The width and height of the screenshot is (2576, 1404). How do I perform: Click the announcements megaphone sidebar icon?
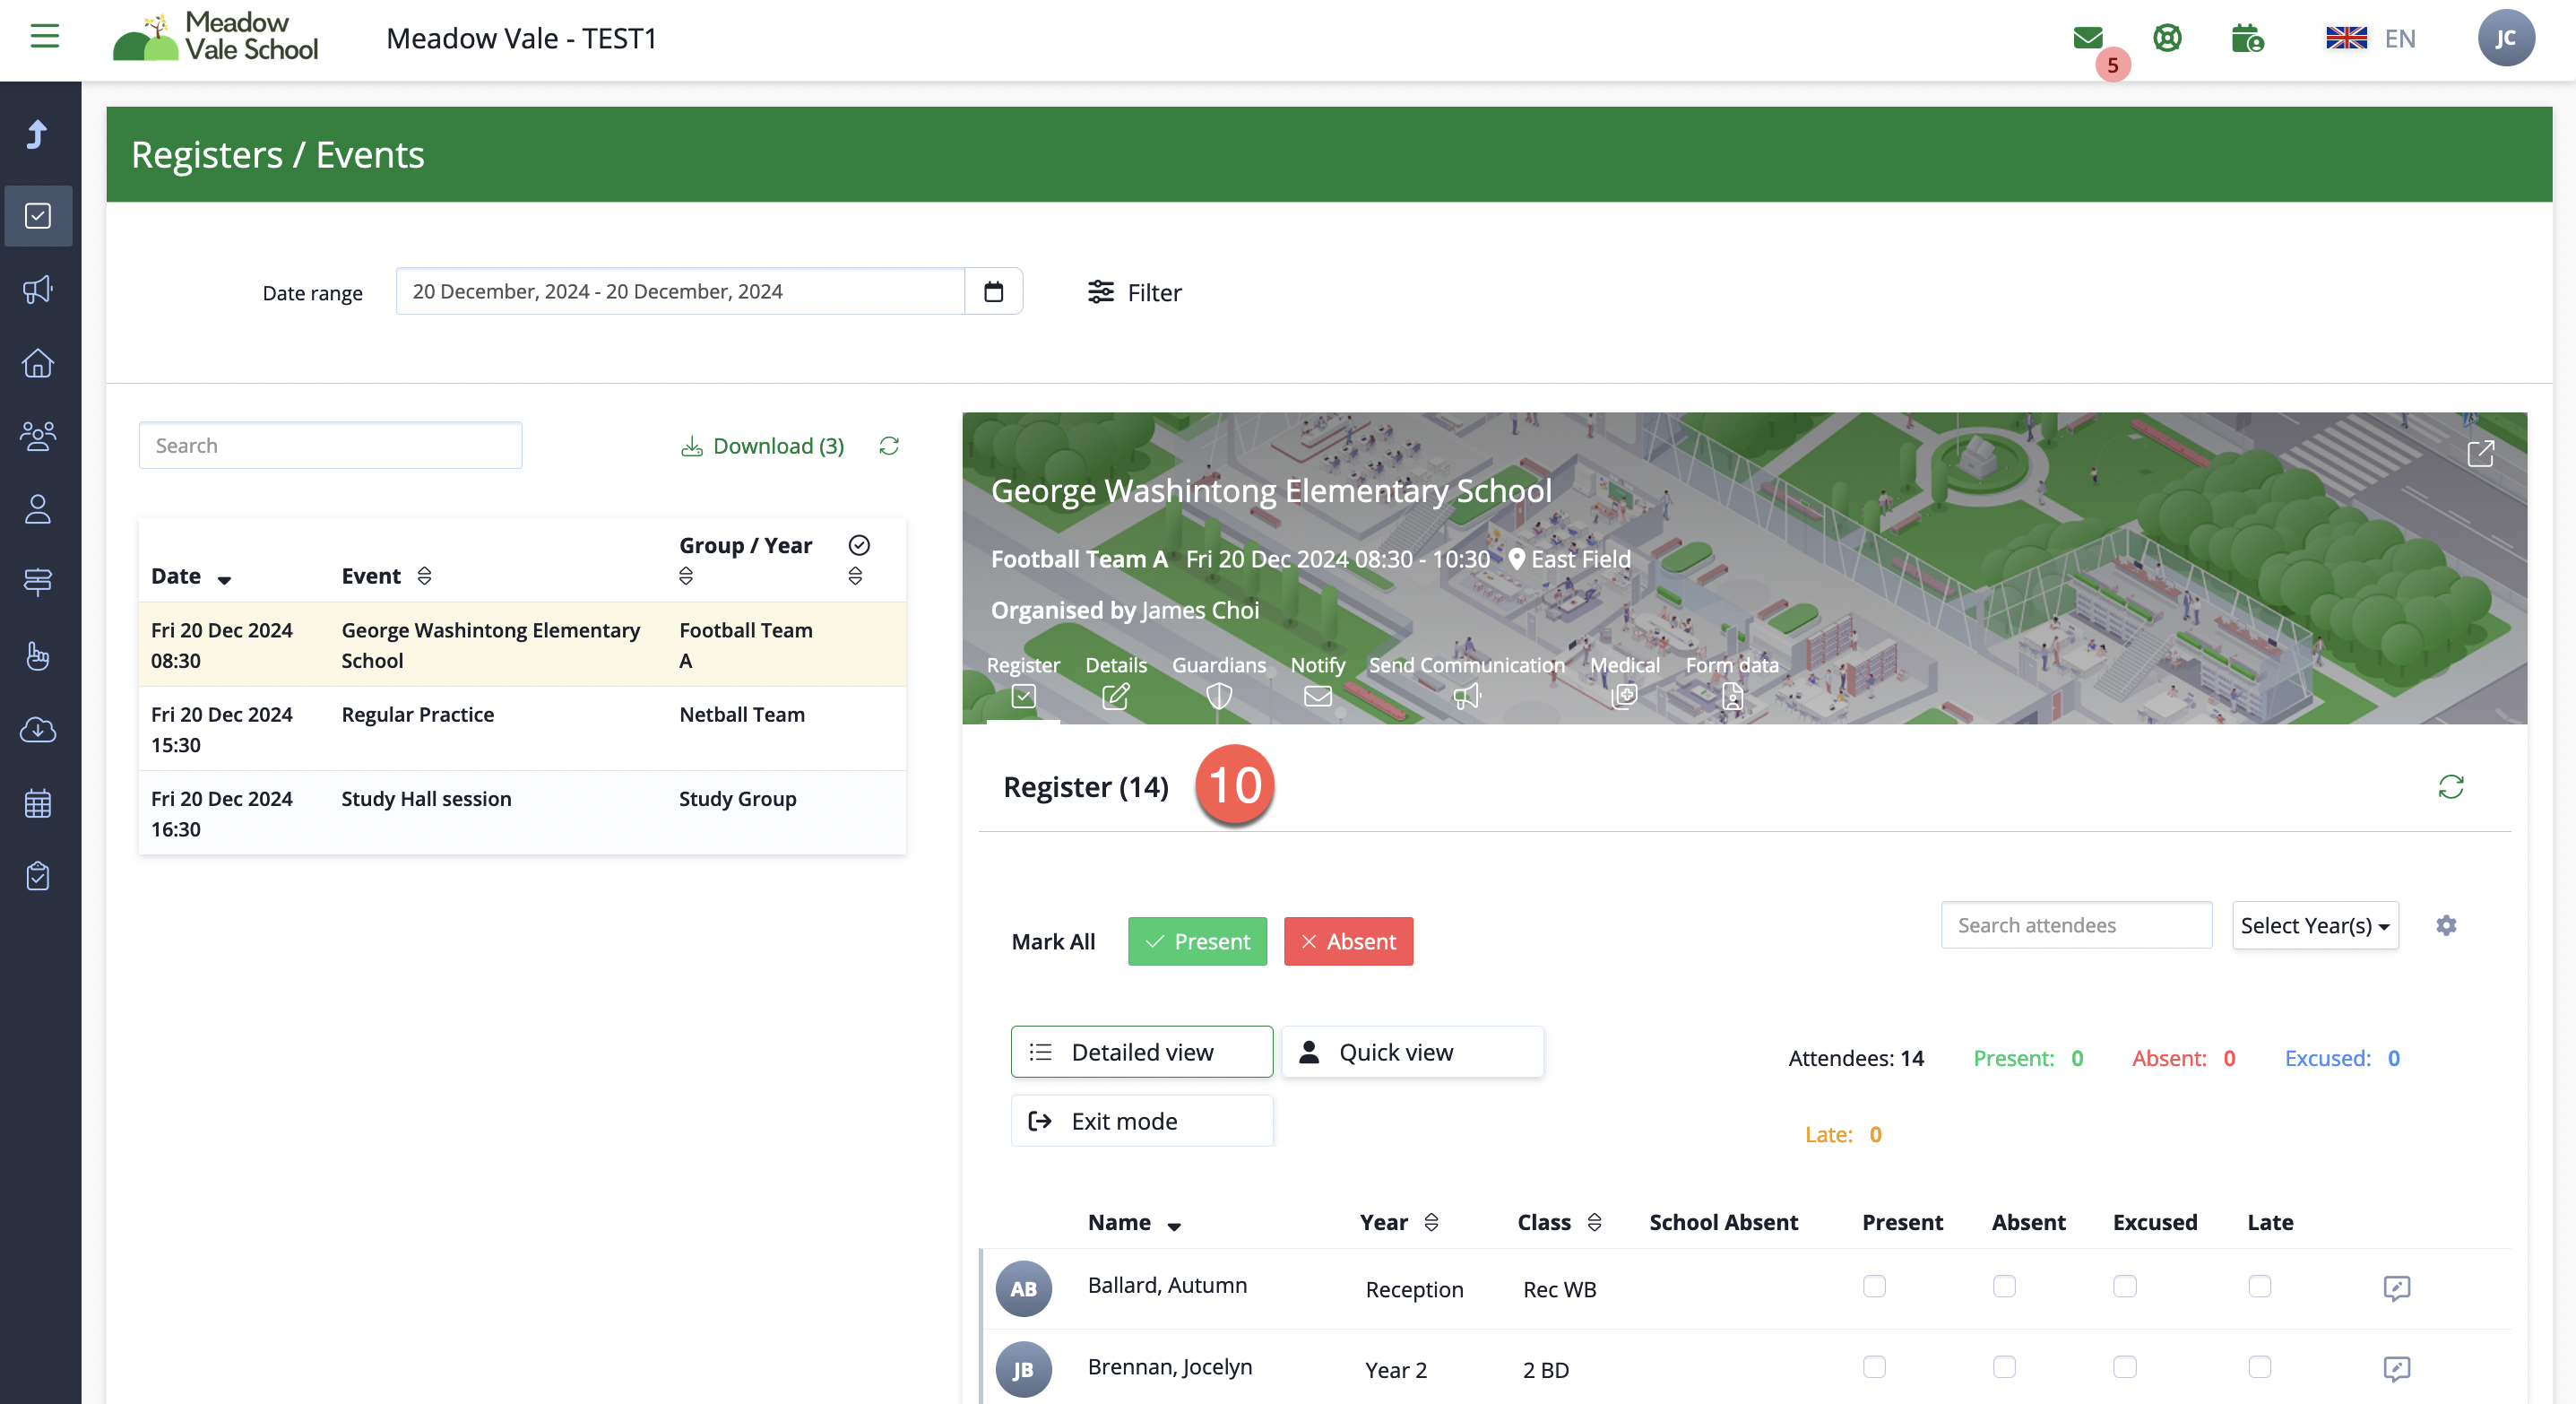click(38, 290)
